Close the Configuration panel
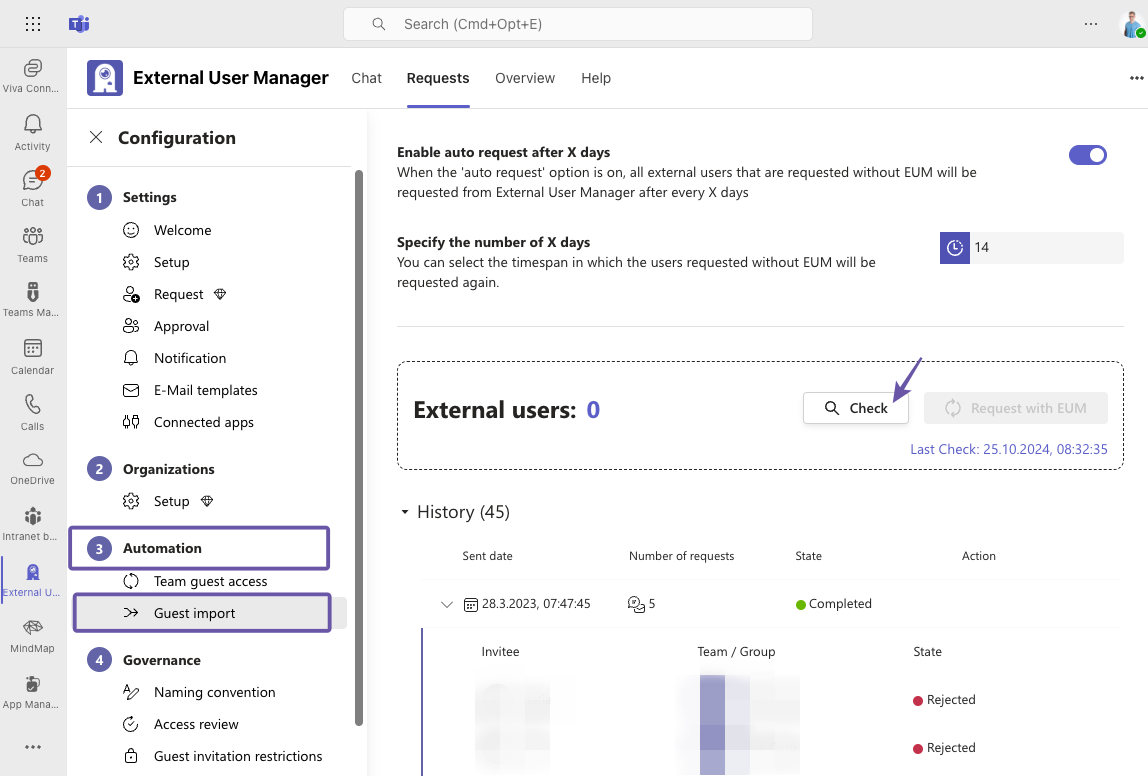This screenshot has width=1148, height=776. pyautogui.click(x=96, y=137)
